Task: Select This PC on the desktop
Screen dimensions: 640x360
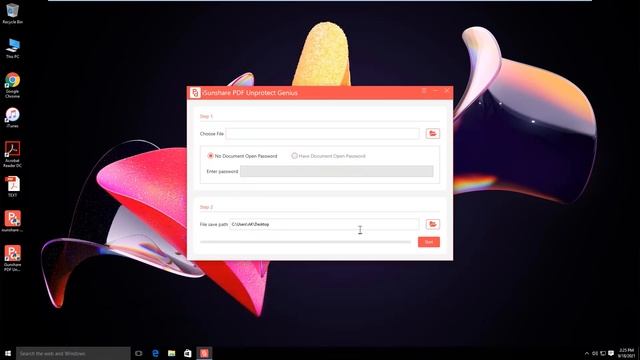Action: coord(13,48)
